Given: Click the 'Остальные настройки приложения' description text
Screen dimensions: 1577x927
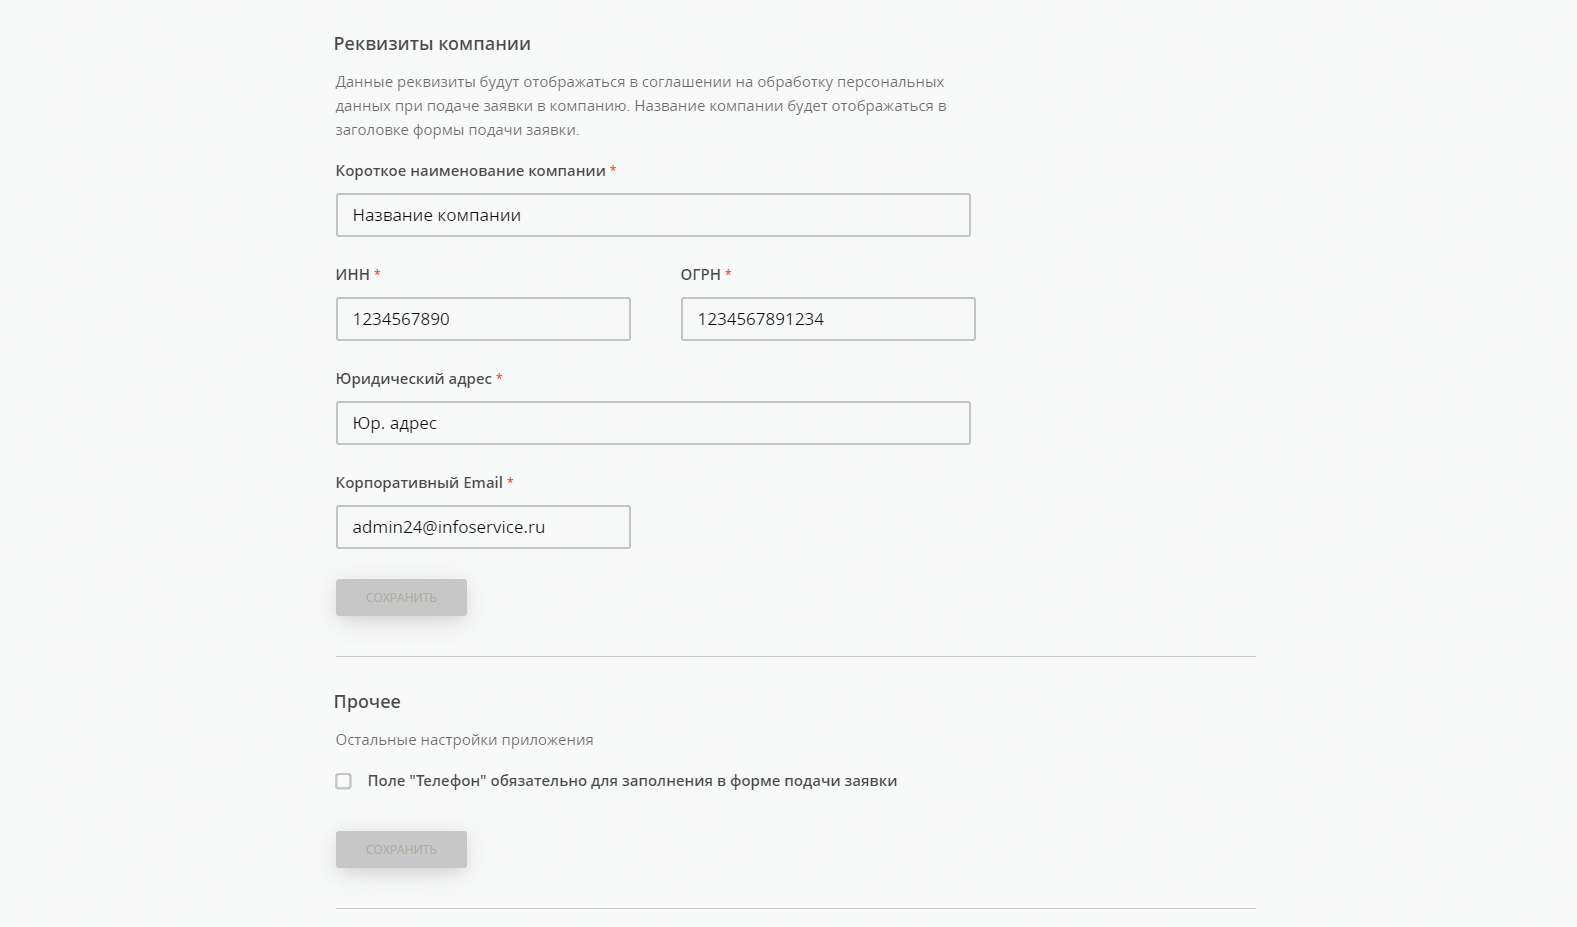Looking at the screenshot, I should click(464, 740).
